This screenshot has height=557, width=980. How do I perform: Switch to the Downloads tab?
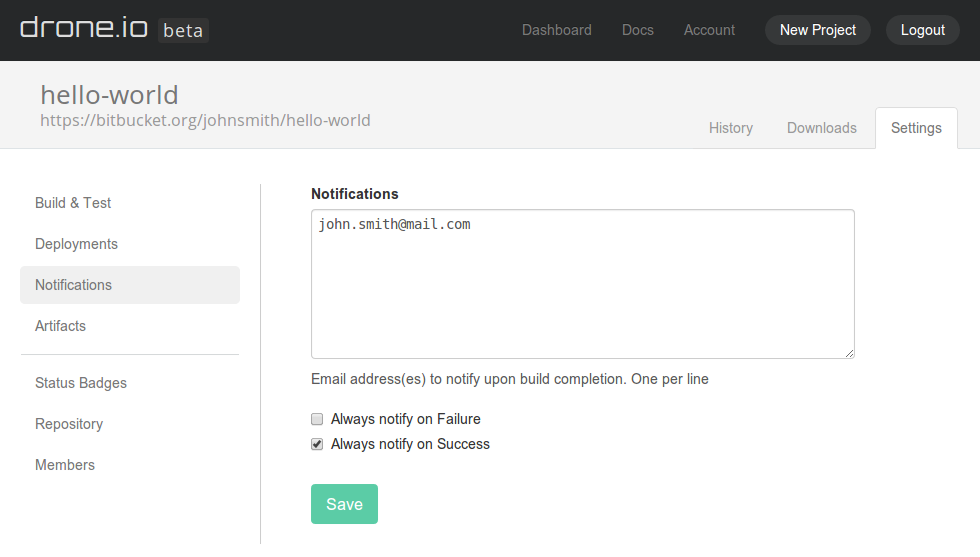[x=821, y=128]
